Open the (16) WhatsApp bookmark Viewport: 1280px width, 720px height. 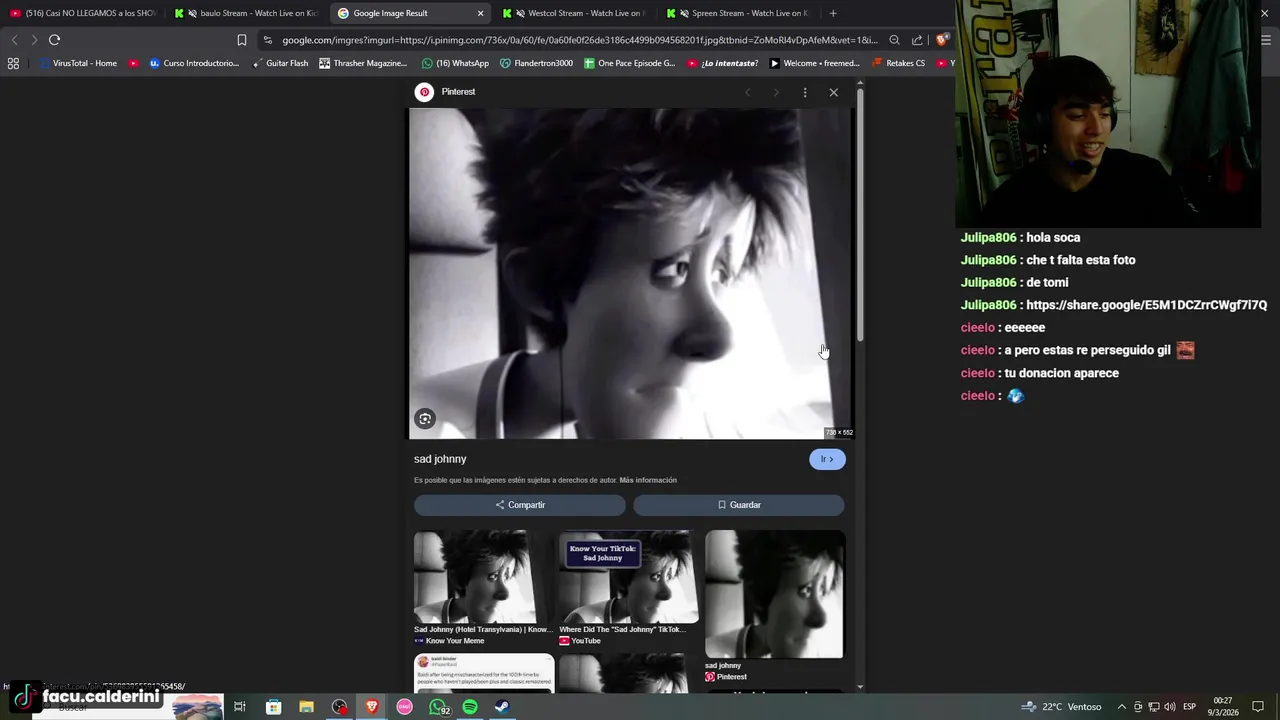coord(455,63)
